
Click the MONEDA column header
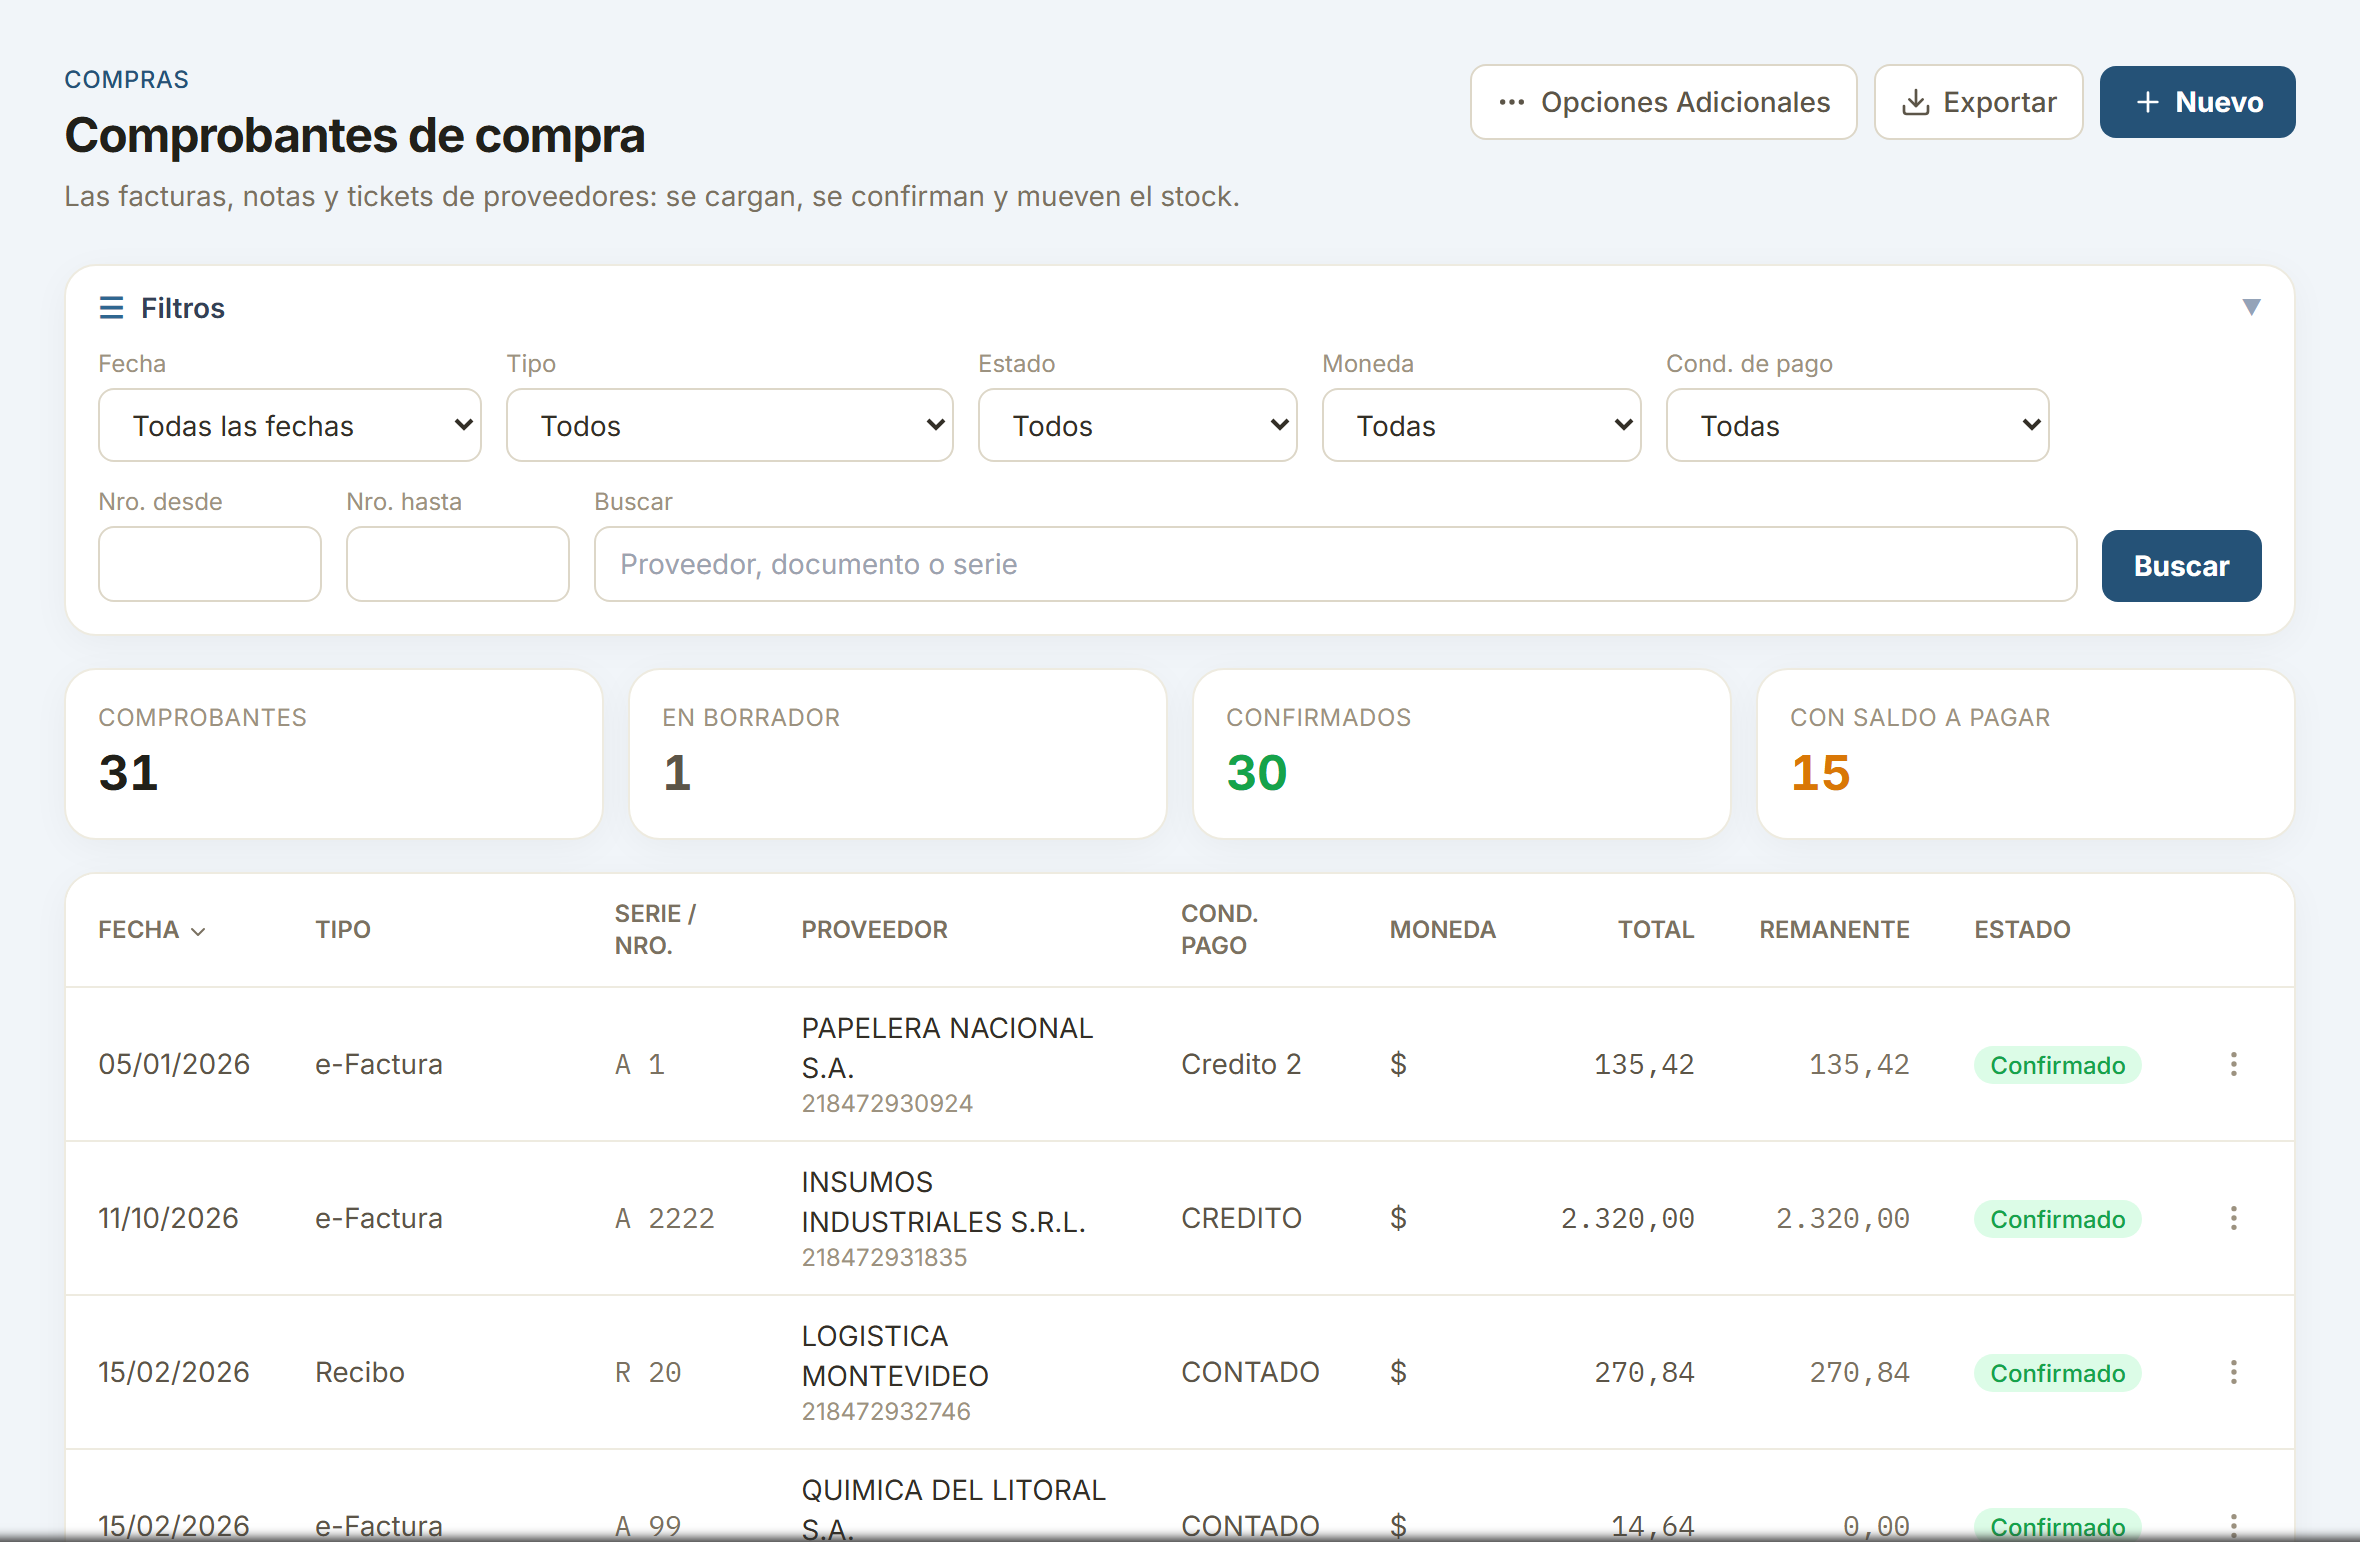(1442, 930)
